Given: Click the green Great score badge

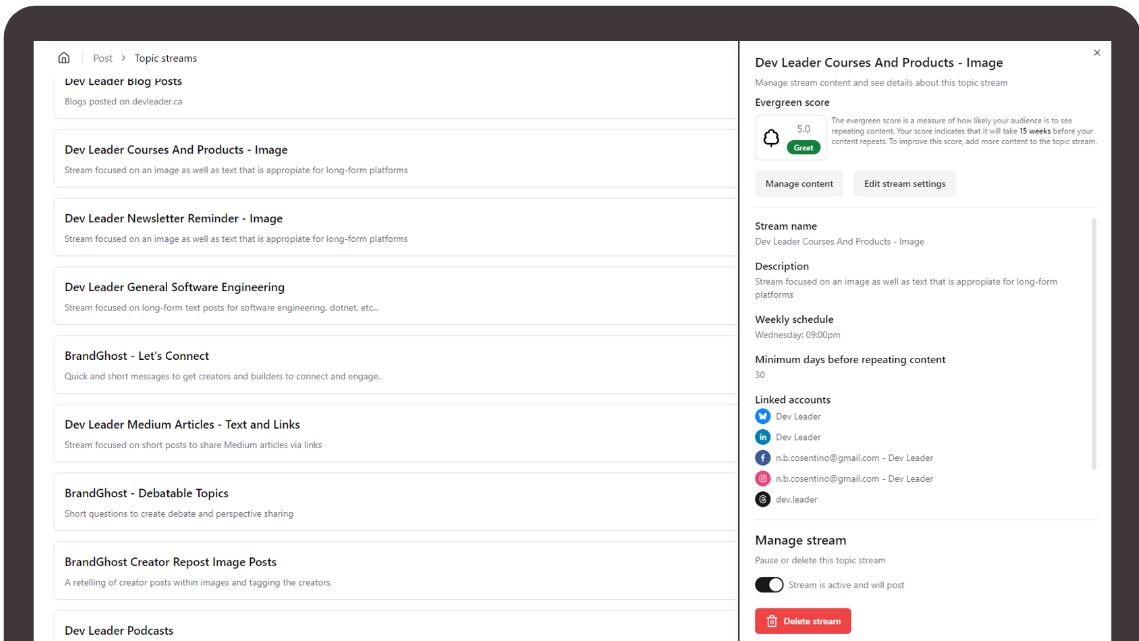Looking at the screenshot, I should (x=803, y=148).
